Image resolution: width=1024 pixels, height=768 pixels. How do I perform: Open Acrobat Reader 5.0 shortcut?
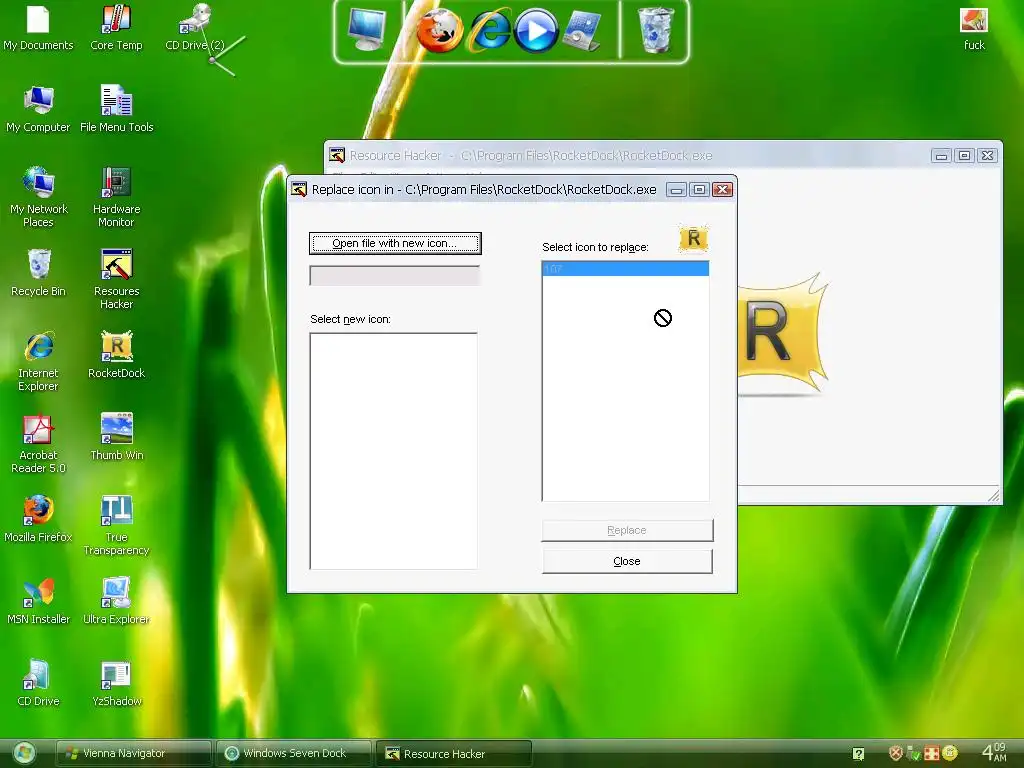click(x=38, y=443)
